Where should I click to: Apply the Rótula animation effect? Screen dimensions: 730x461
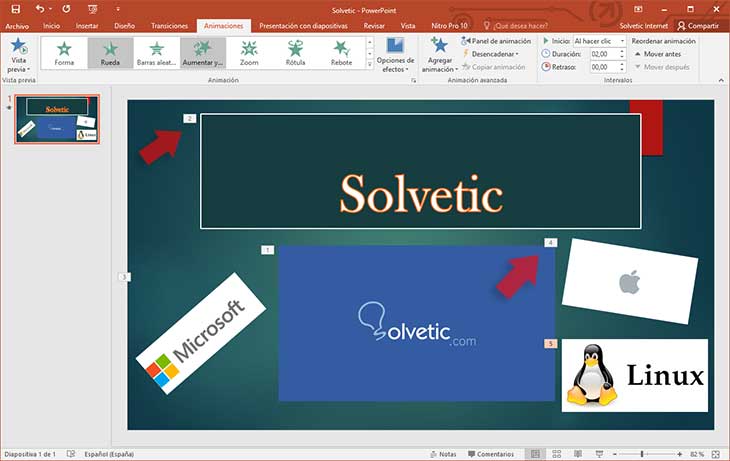295,53
